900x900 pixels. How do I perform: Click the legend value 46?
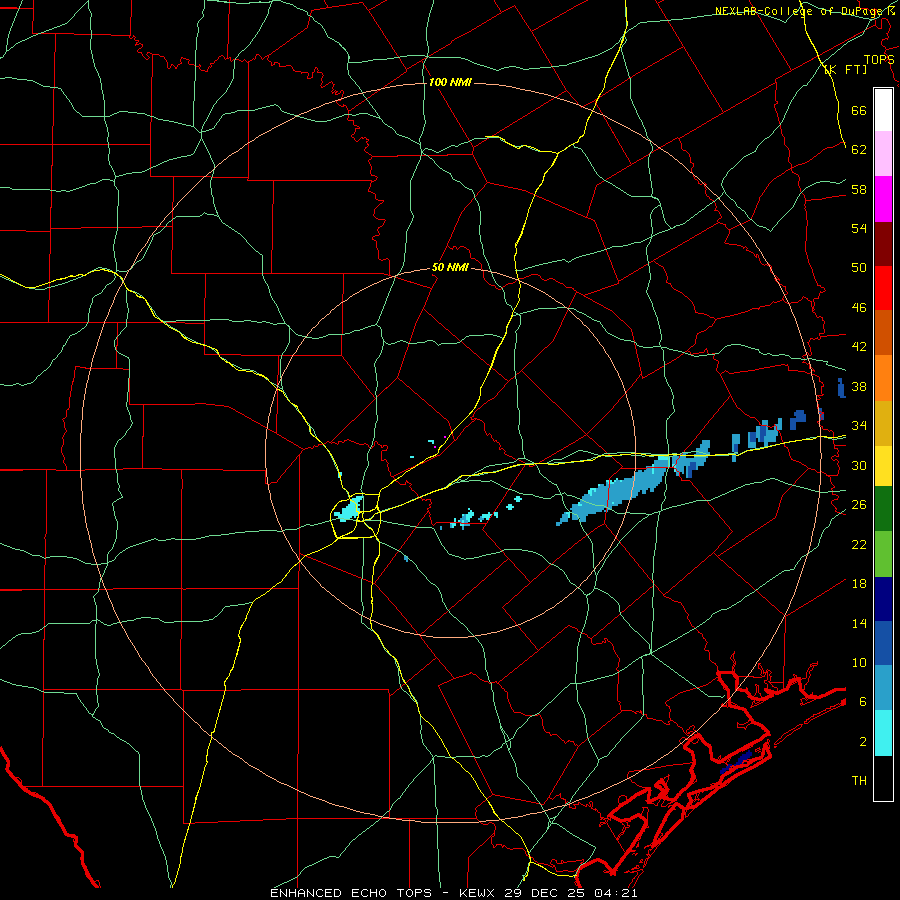[859, 308]
